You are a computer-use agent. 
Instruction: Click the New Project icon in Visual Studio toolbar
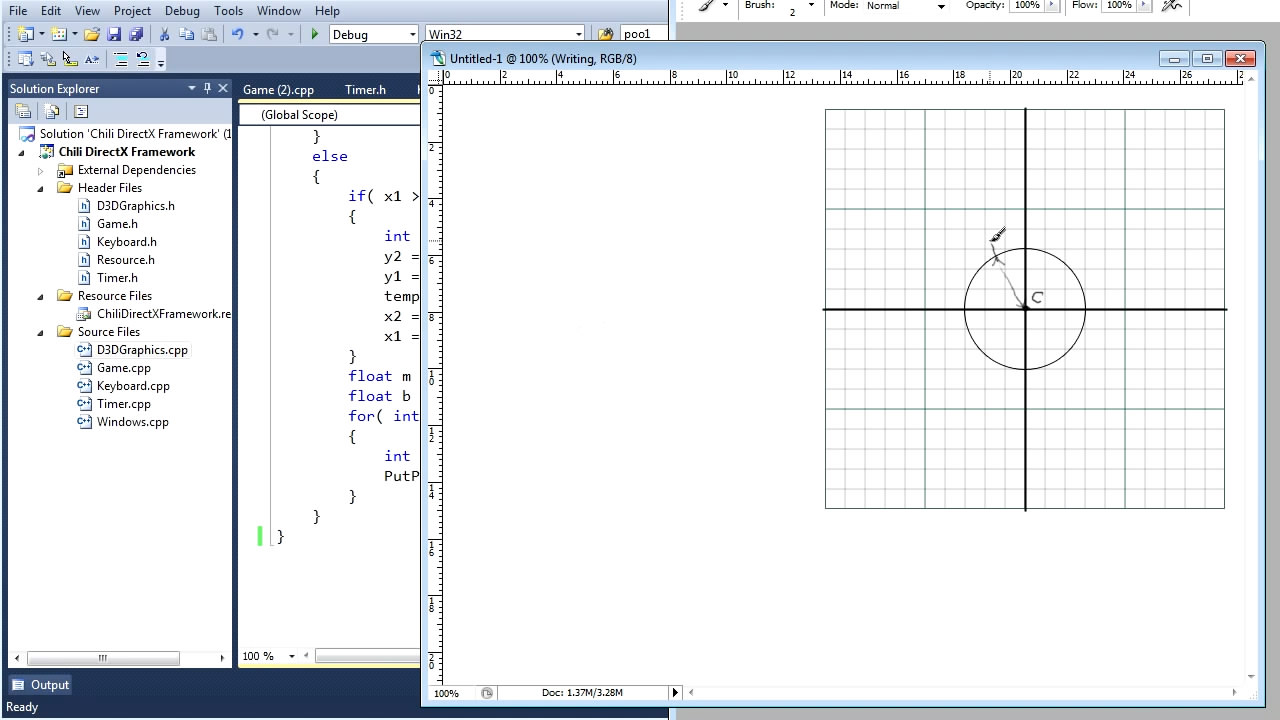tap(26, 34)
